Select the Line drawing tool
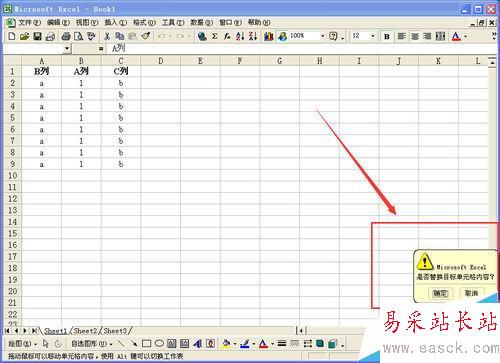This screenshot has width=500, height=363. (121, 343)
